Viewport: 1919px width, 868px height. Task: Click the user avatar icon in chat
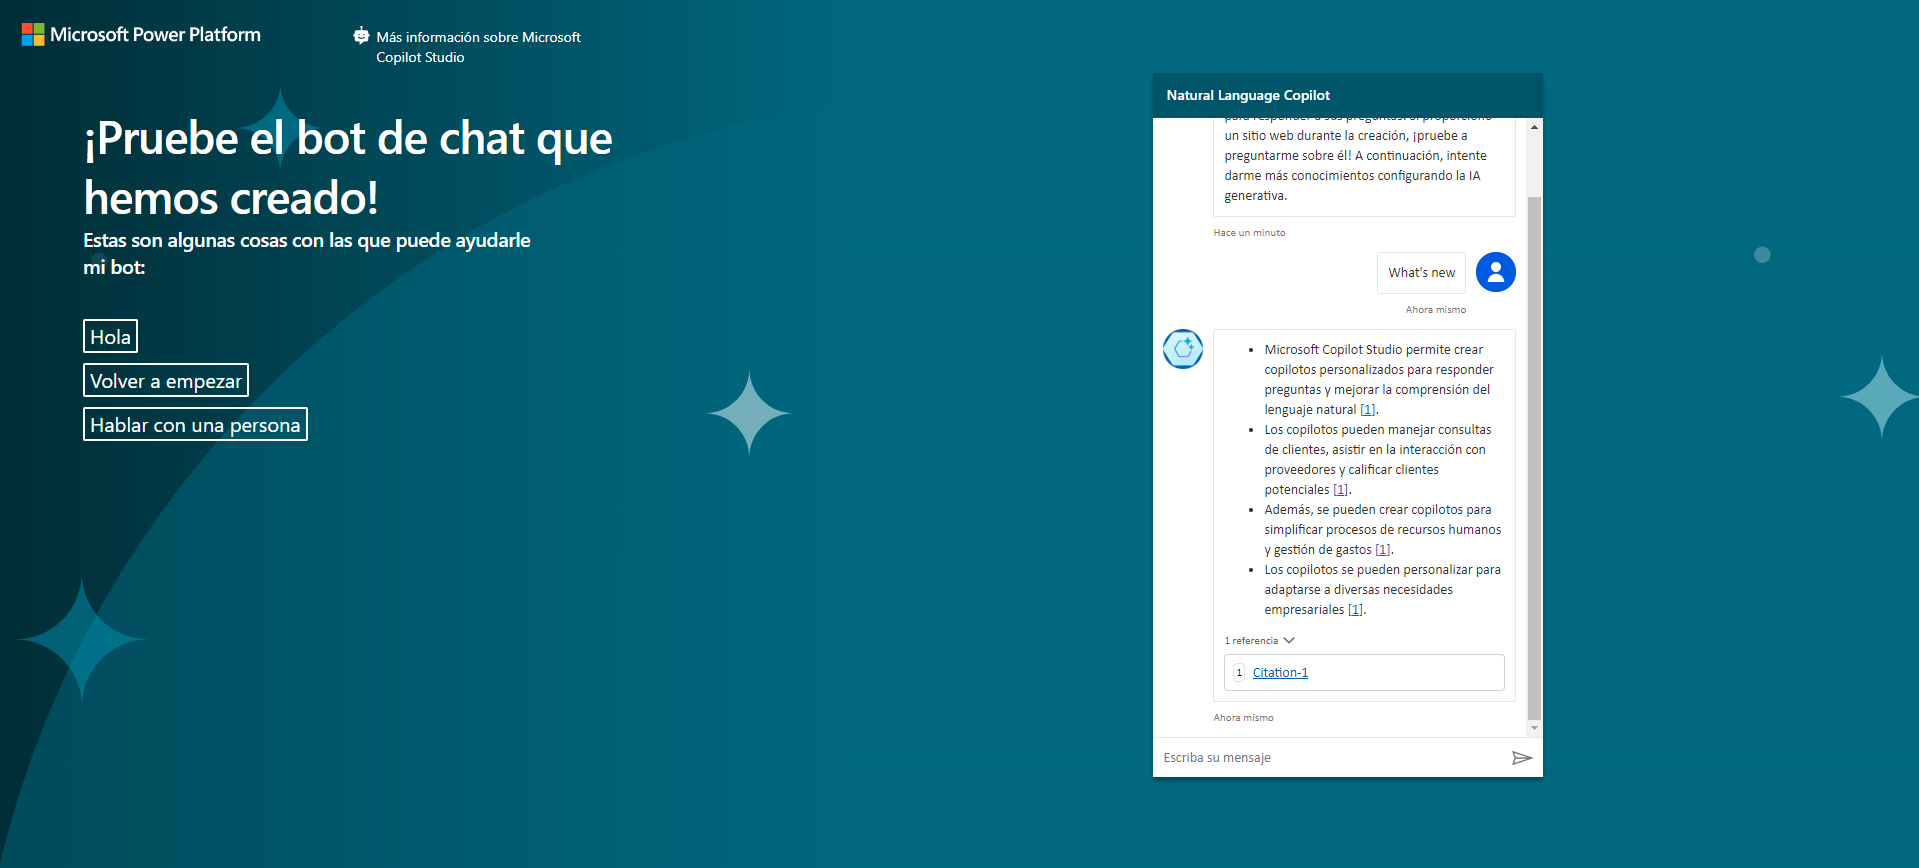click(1495, 272)
